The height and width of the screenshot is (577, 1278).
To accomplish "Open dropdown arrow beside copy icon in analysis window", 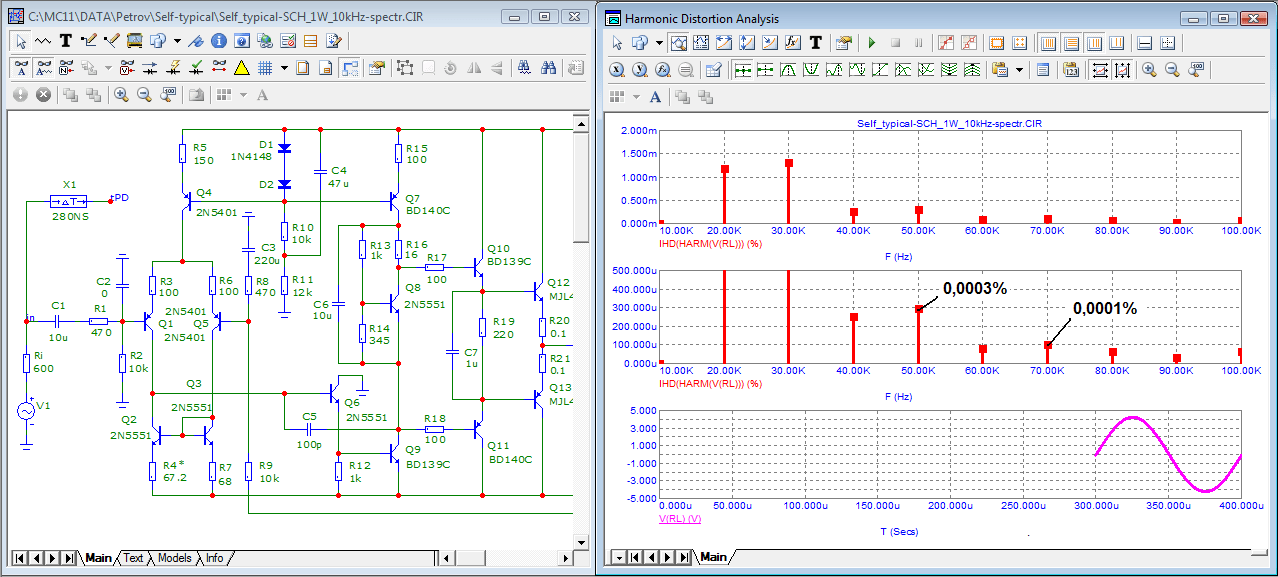I will pos(659,43).
